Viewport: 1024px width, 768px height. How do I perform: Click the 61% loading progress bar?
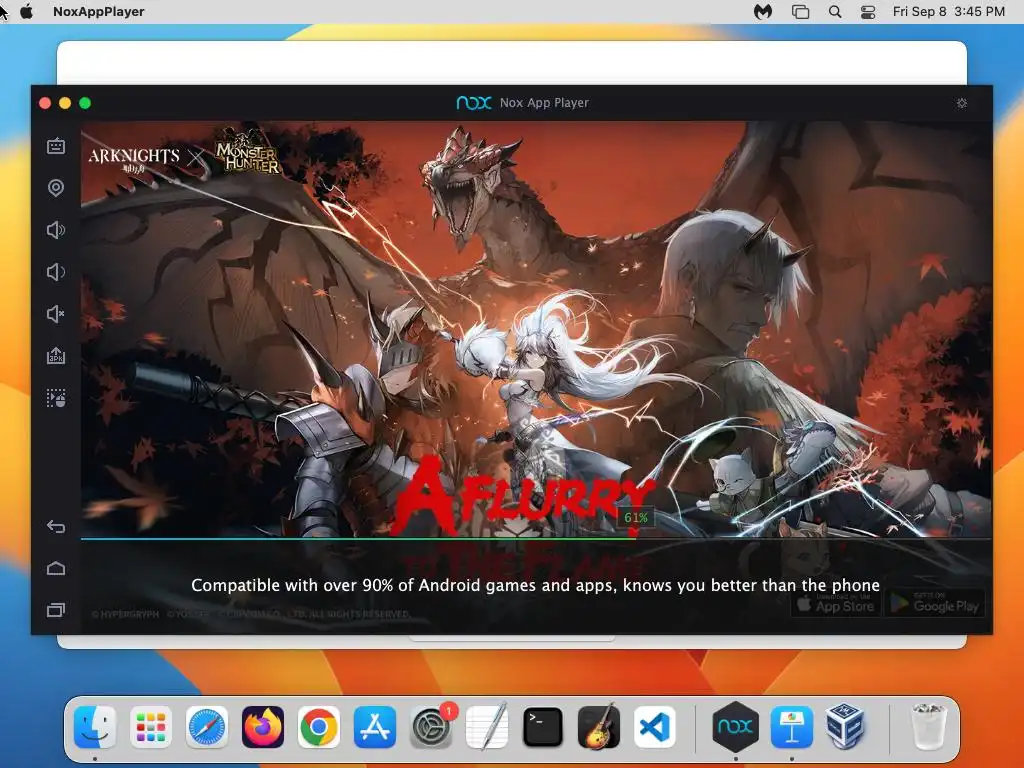[536, 539]
